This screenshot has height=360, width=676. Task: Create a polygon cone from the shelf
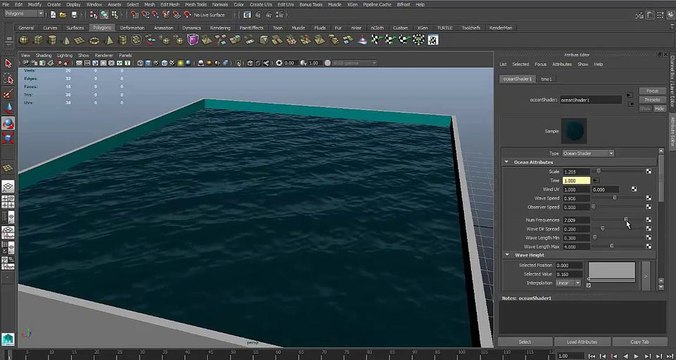pos(66,41)
